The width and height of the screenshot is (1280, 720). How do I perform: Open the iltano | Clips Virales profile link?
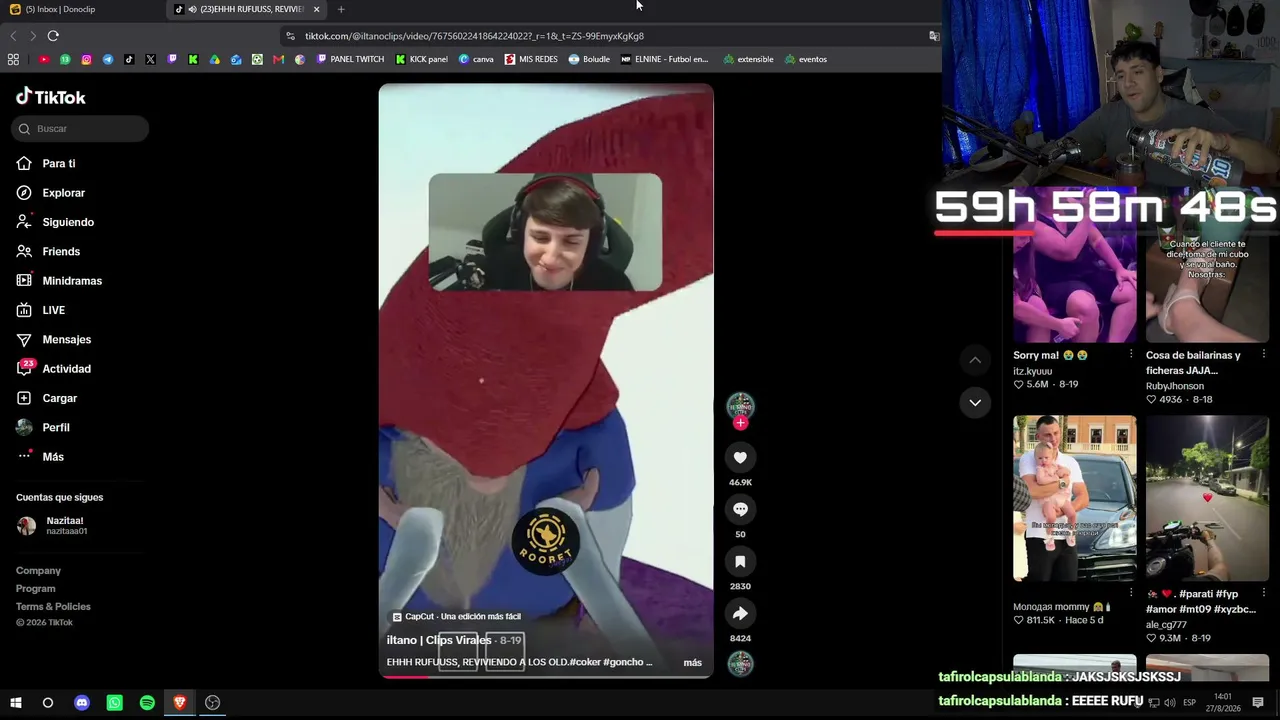pos(439,640)
